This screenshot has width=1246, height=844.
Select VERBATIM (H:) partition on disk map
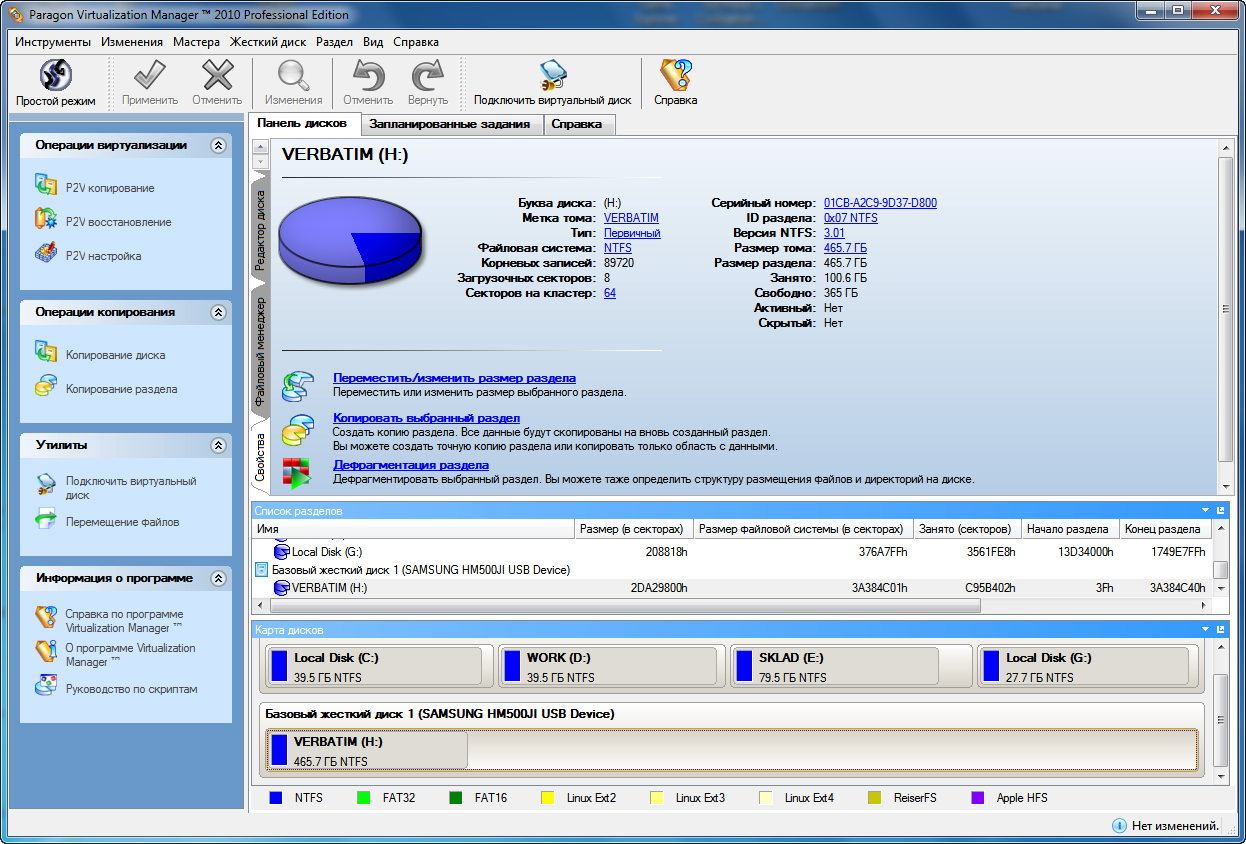point(367,751)
